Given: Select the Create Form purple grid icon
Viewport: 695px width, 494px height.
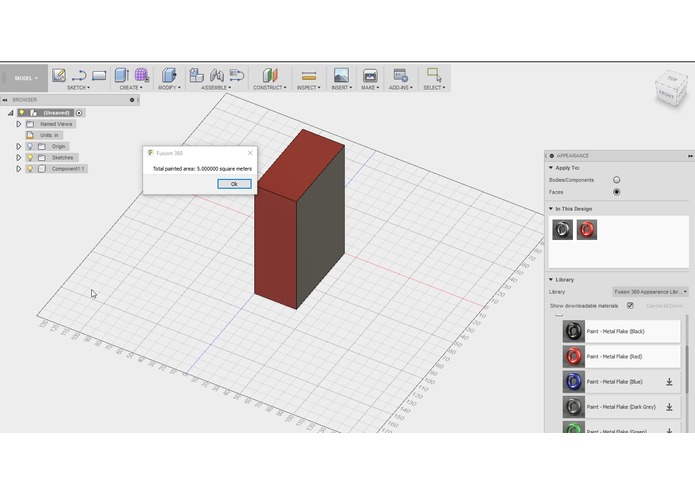Looking at the screenshot, I should tap(141, 75).
